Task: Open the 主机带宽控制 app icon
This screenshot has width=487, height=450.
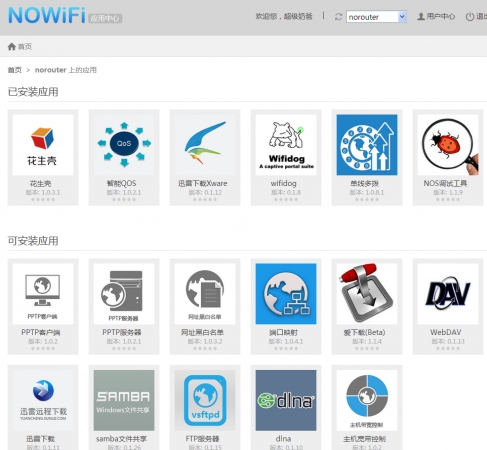Action: [x=367, y=400]
